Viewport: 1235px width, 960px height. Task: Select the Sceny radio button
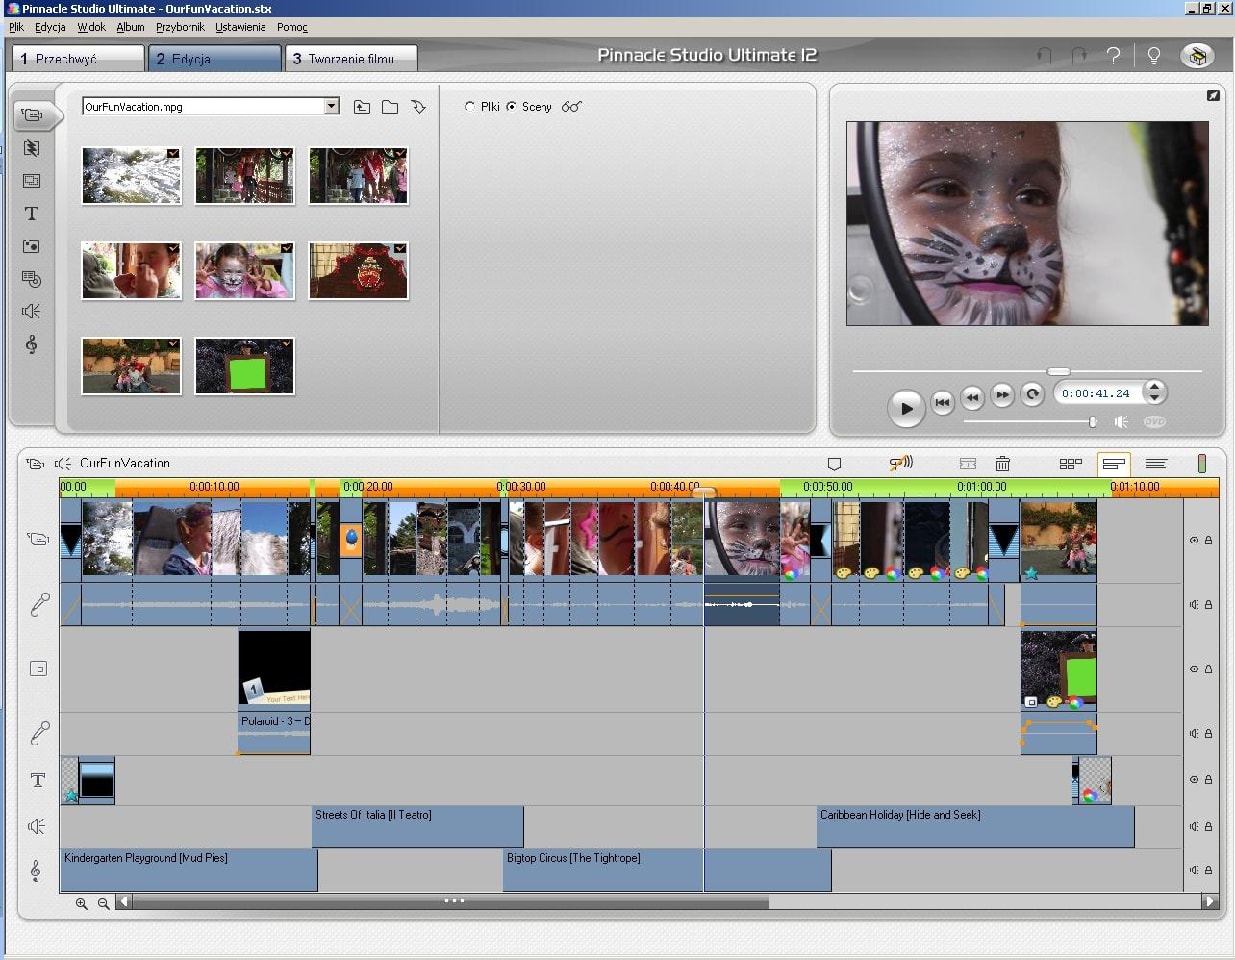[x=512, y=107]
